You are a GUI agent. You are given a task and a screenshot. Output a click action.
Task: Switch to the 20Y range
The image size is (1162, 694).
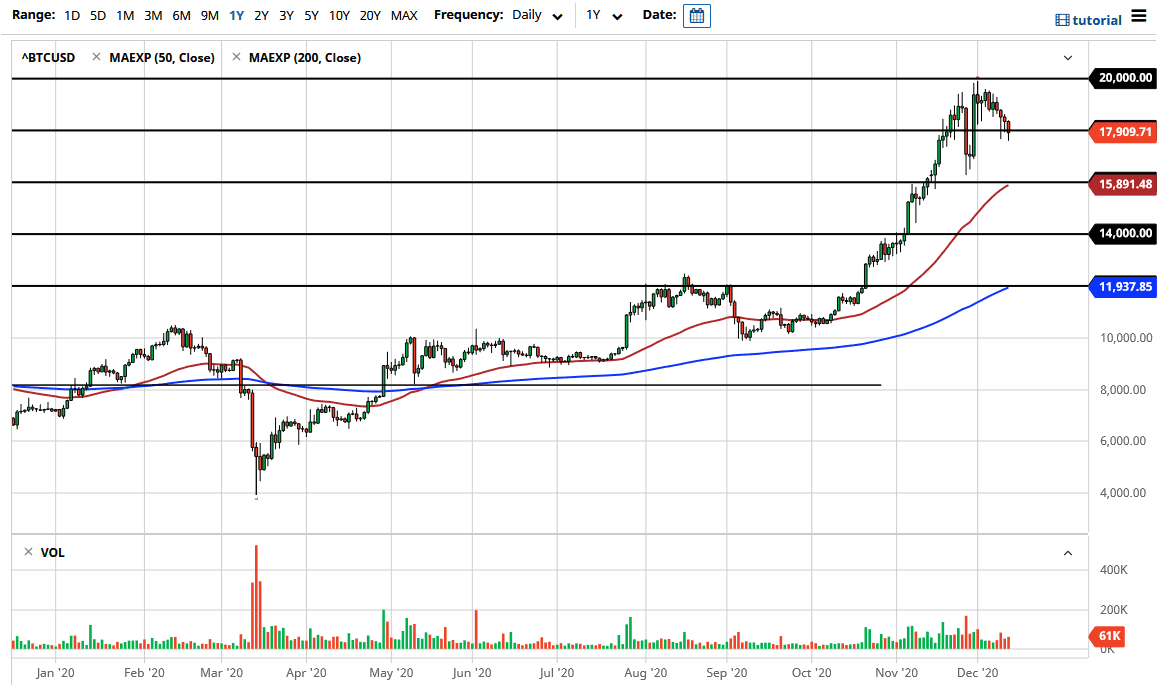click(368, 15)
